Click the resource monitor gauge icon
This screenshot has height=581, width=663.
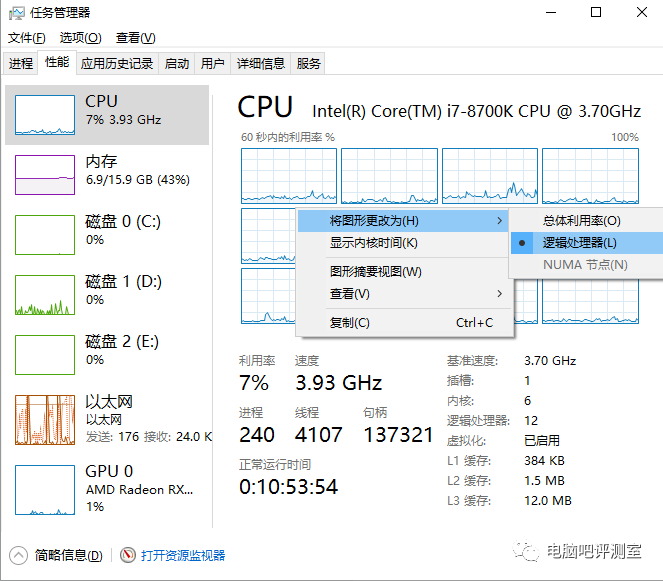(x=128, y=555)
